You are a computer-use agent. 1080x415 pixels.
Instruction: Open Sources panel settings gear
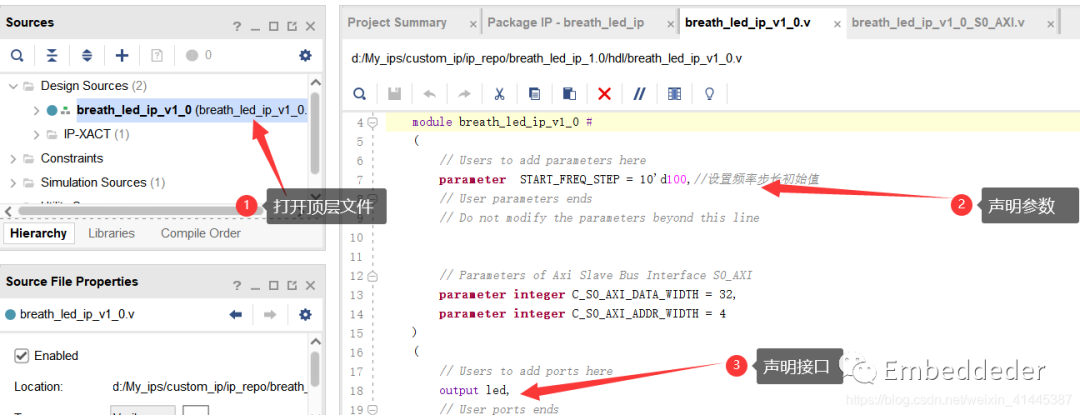tap(305, 56)
